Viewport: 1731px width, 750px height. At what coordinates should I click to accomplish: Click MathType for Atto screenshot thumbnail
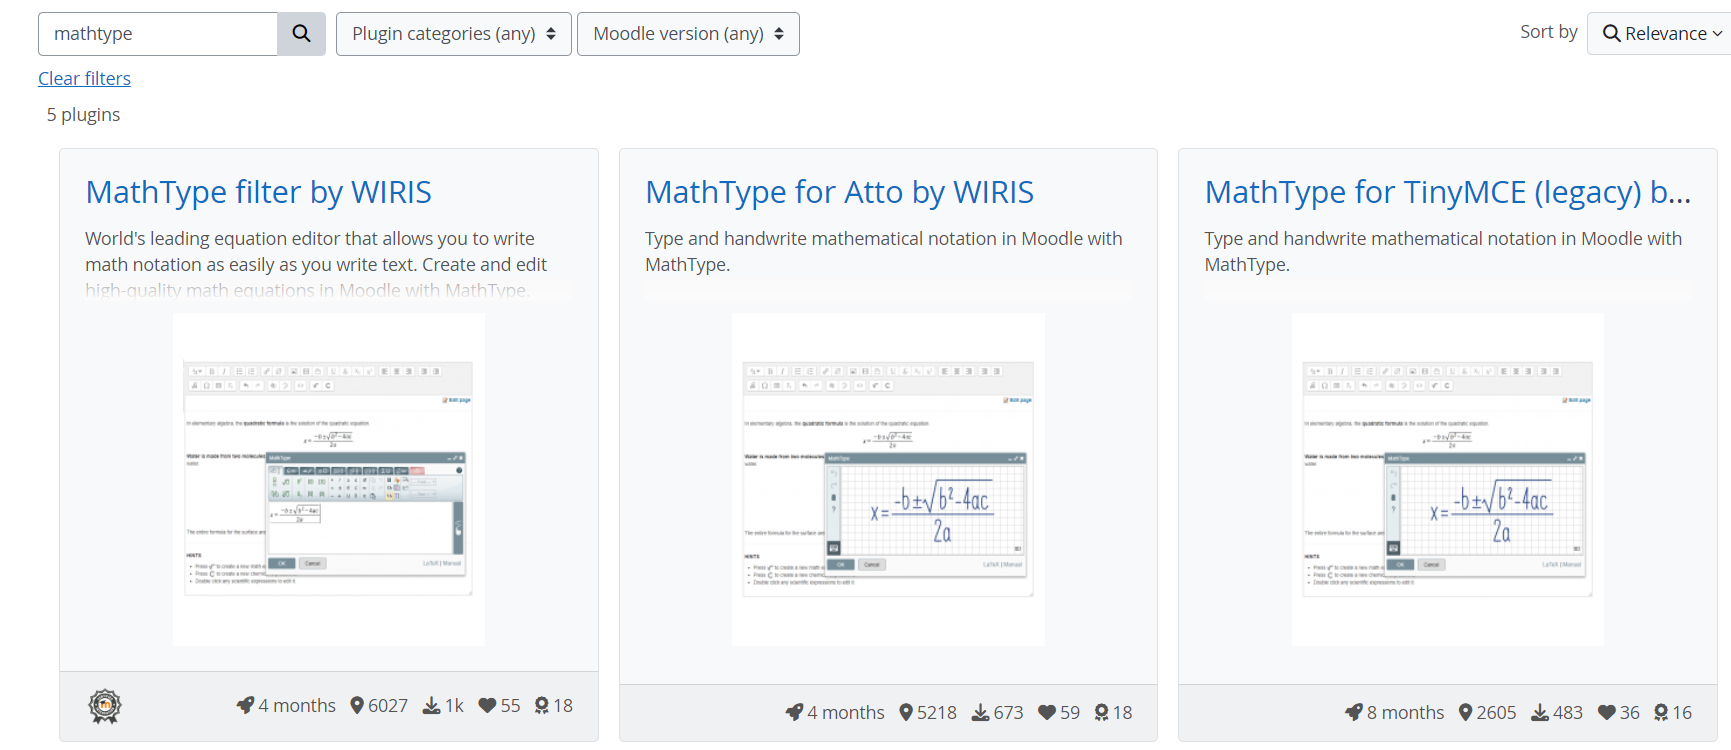[888, 479]
